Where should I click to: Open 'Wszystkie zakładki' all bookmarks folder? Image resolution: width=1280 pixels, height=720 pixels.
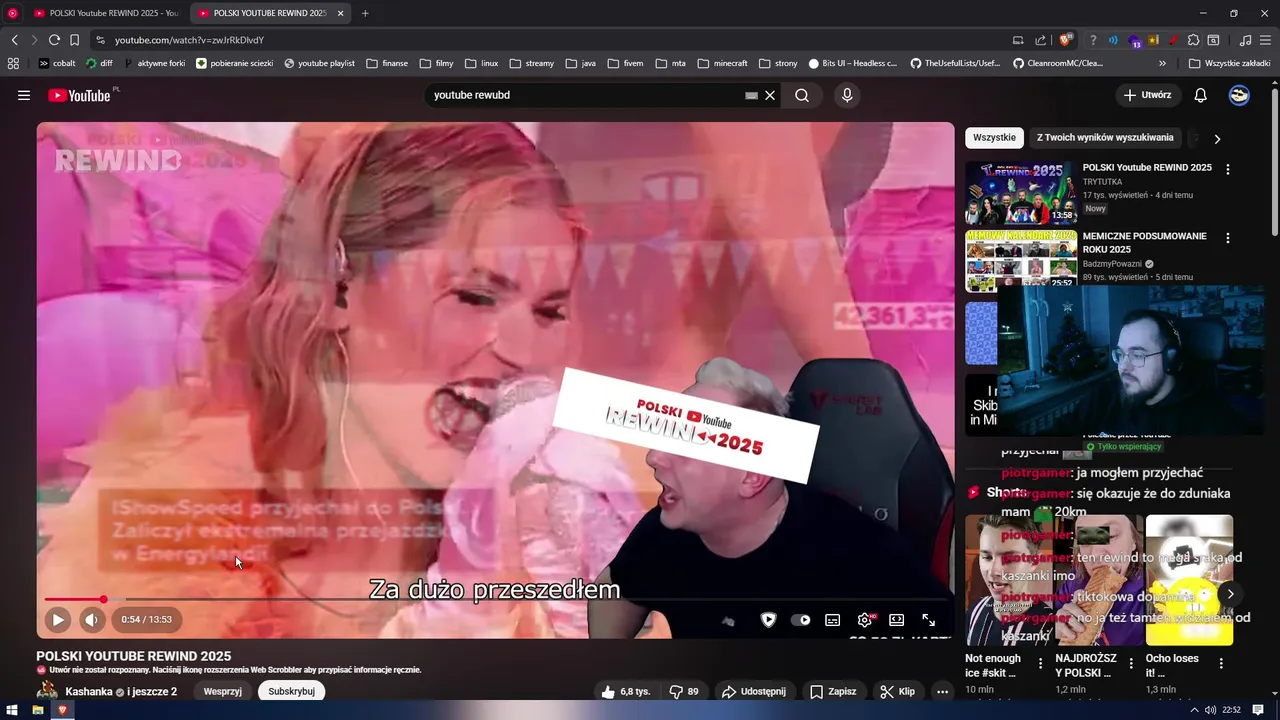(1230, 63)
